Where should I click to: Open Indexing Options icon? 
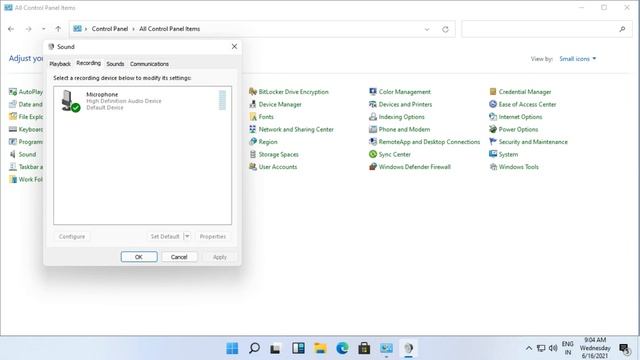point(373,117)
